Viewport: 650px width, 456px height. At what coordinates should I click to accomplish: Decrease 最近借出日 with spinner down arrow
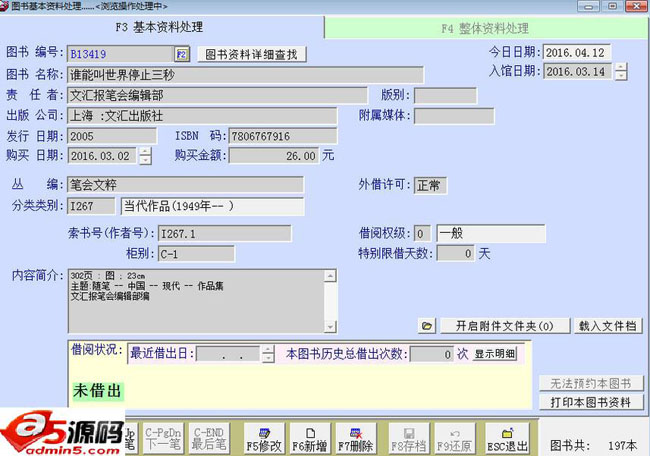(268, 358)
